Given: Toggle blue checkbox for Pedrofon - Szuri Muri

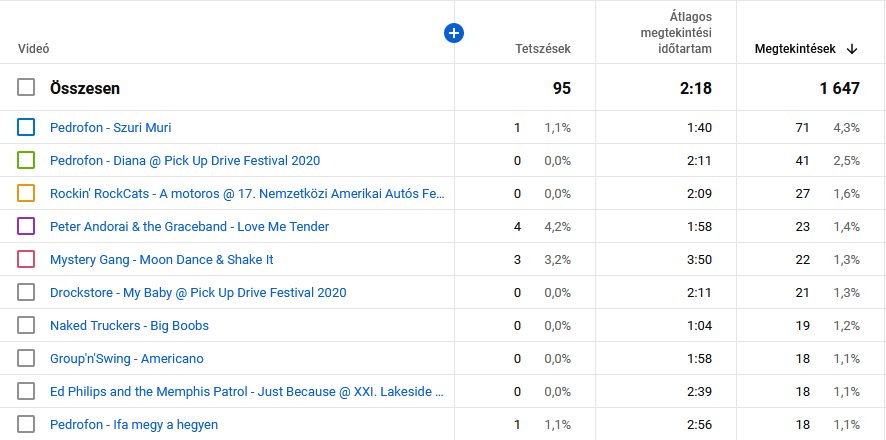Looking at the screenshot, I should (26, 127).
